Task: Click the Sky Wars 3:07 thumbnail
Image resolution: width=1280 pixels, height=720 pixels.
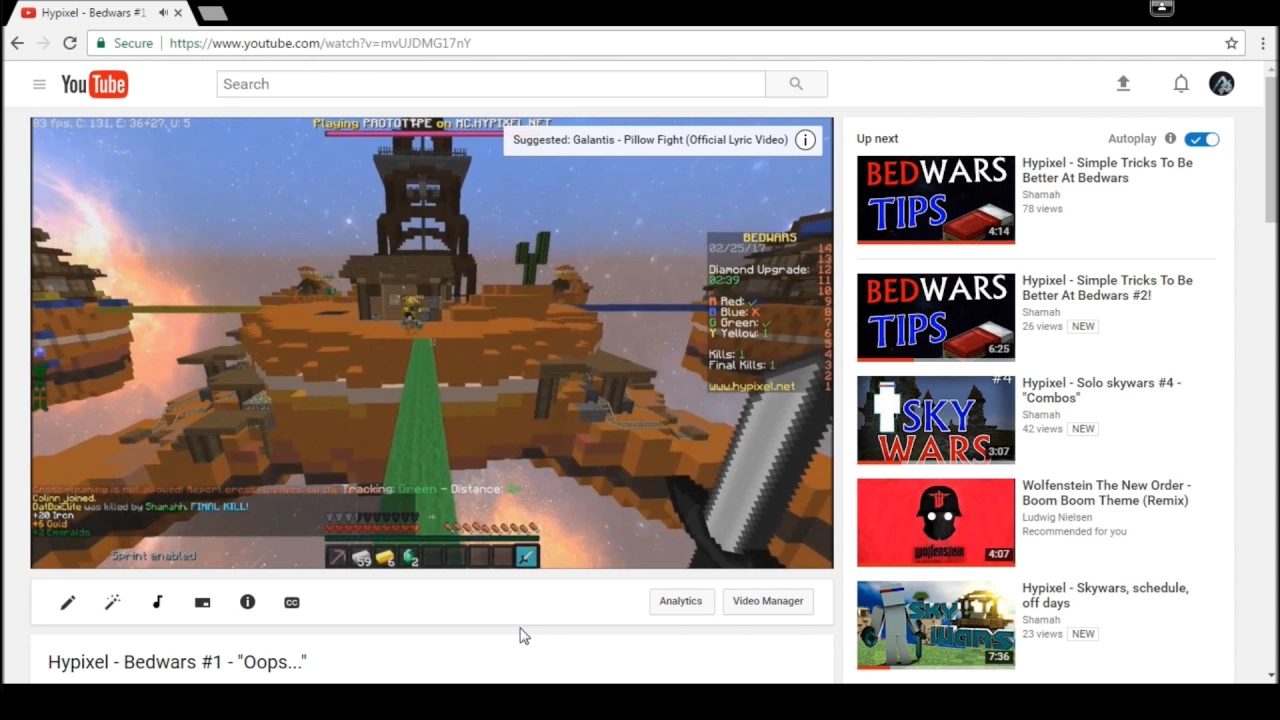Action: click(936, 419)
